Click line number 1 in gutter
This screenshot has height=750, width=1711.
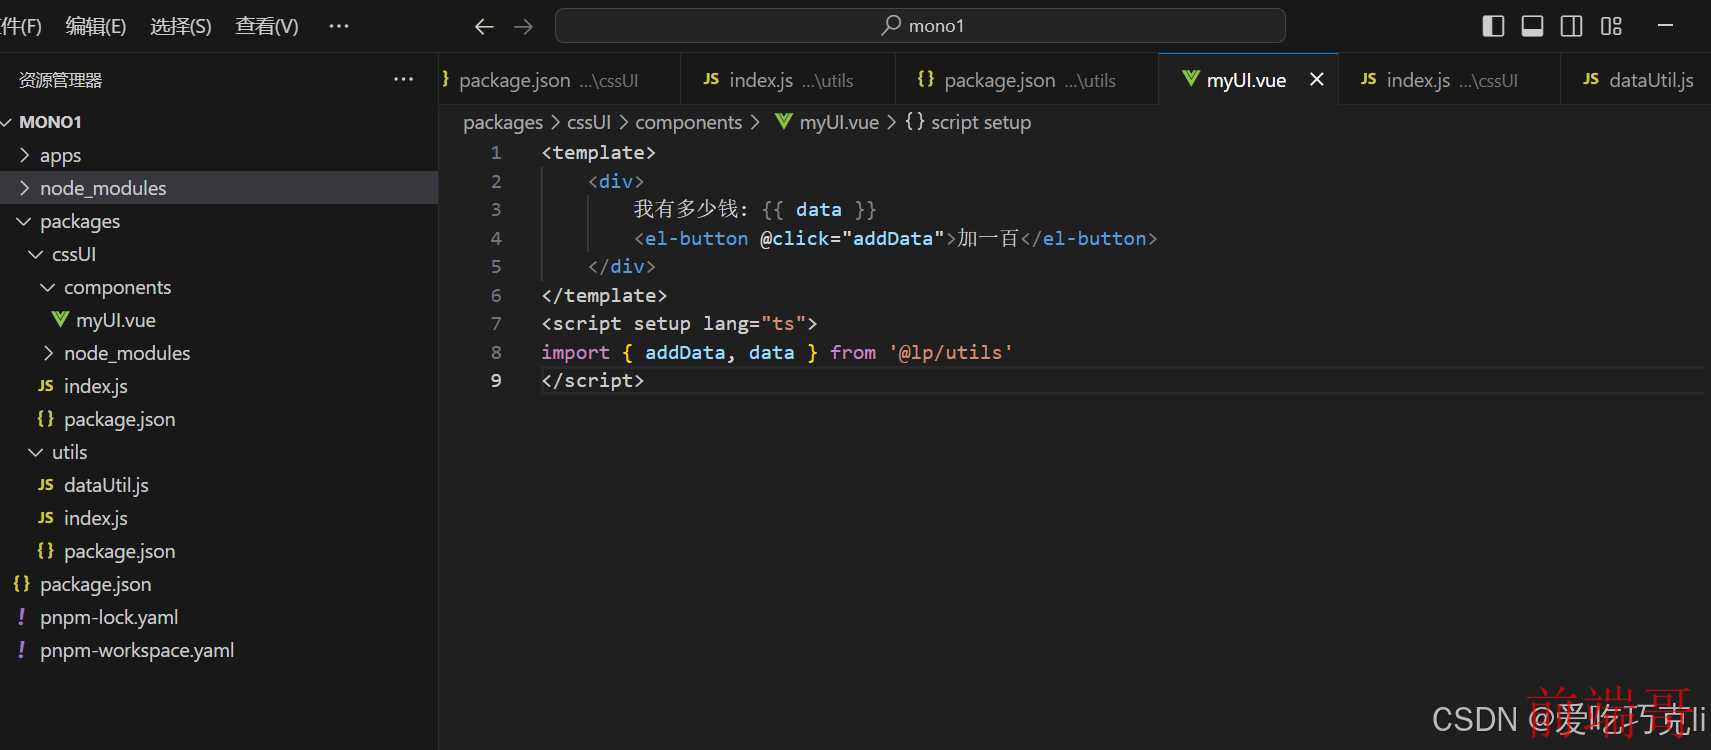[496, 153]
